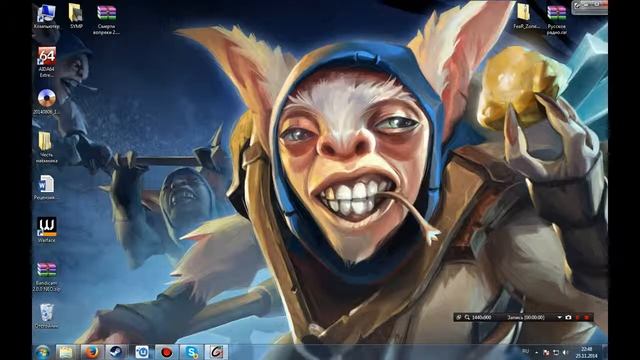Open the SYMP folder on desktop
The height and width of the screenshot is (360, 640).
coord(76,16)
